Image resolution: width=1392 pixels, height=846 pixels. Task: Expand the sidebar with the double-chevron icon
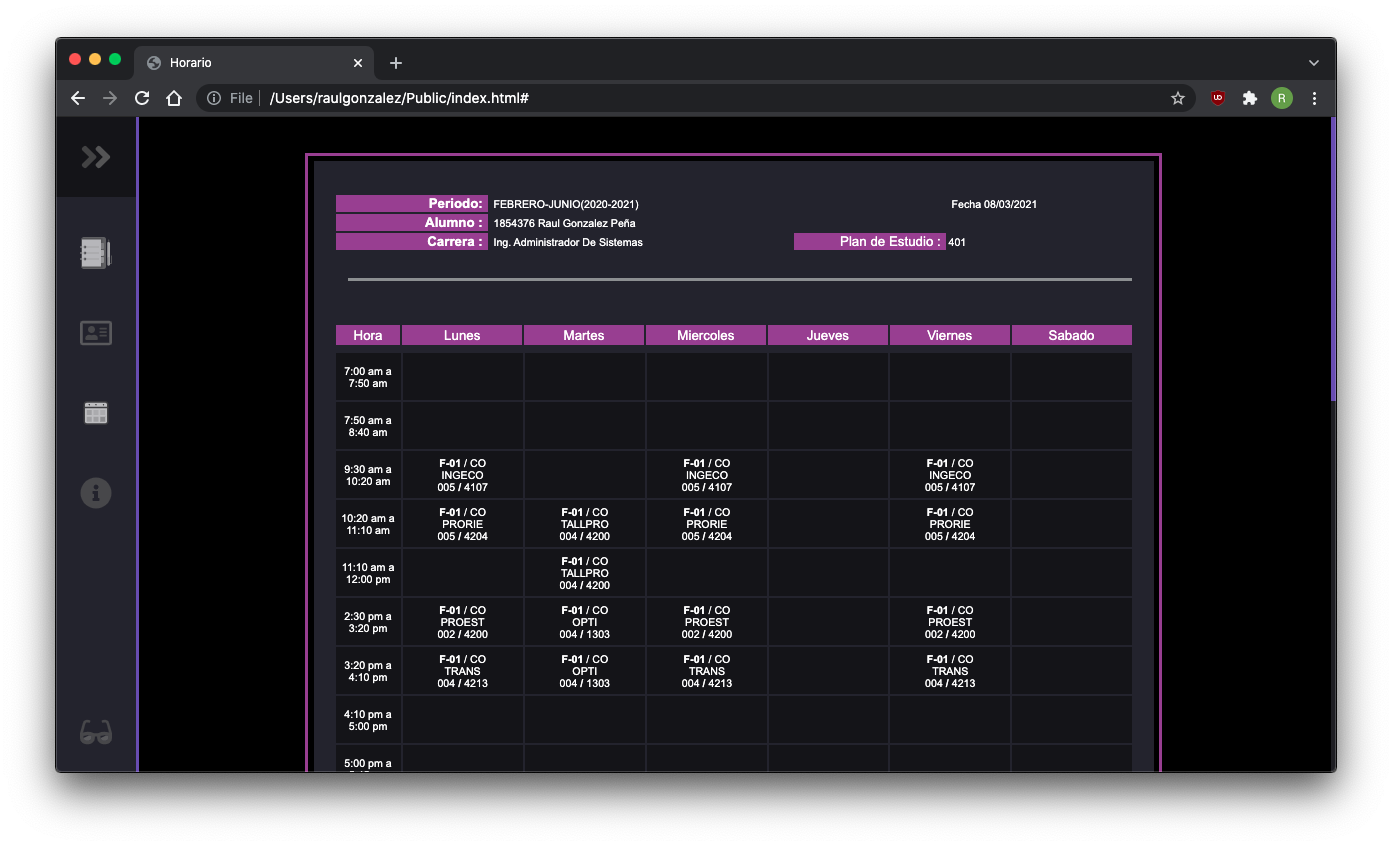point(96,157)
